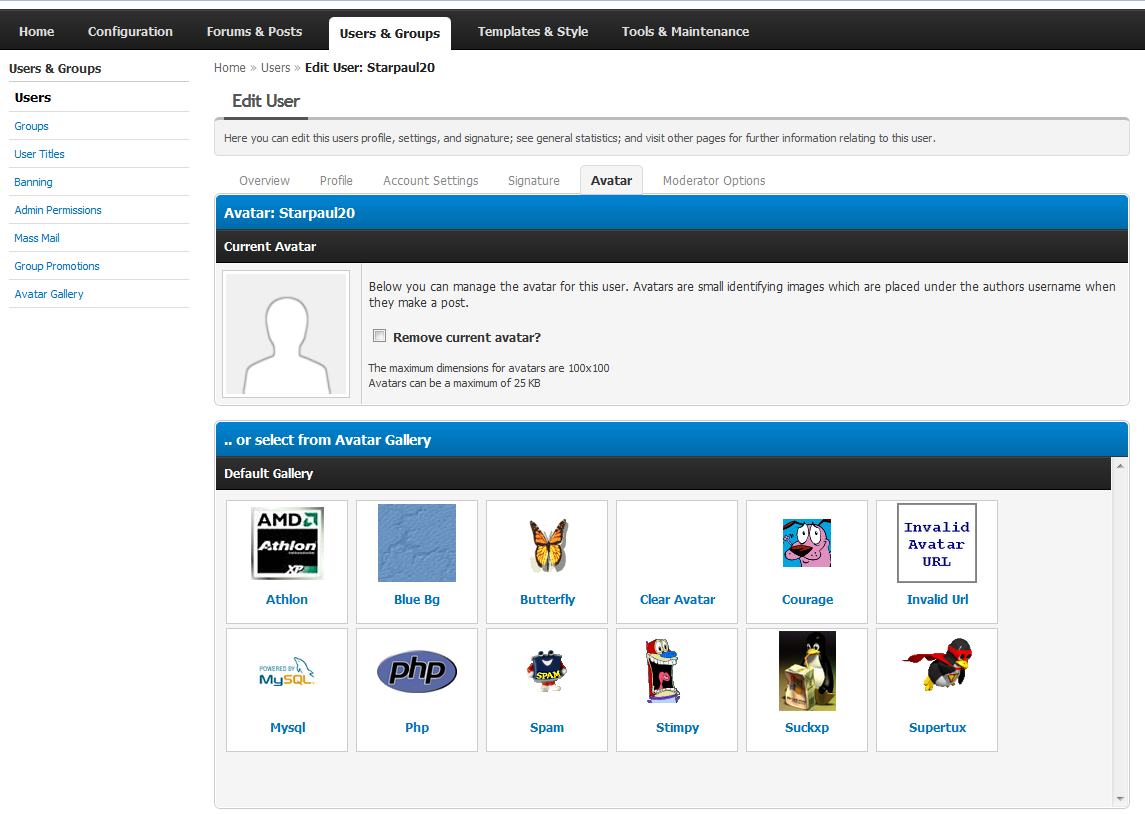Open Users in the sidebar
This screenshot has width=1145, height=814.
[33, 97]
